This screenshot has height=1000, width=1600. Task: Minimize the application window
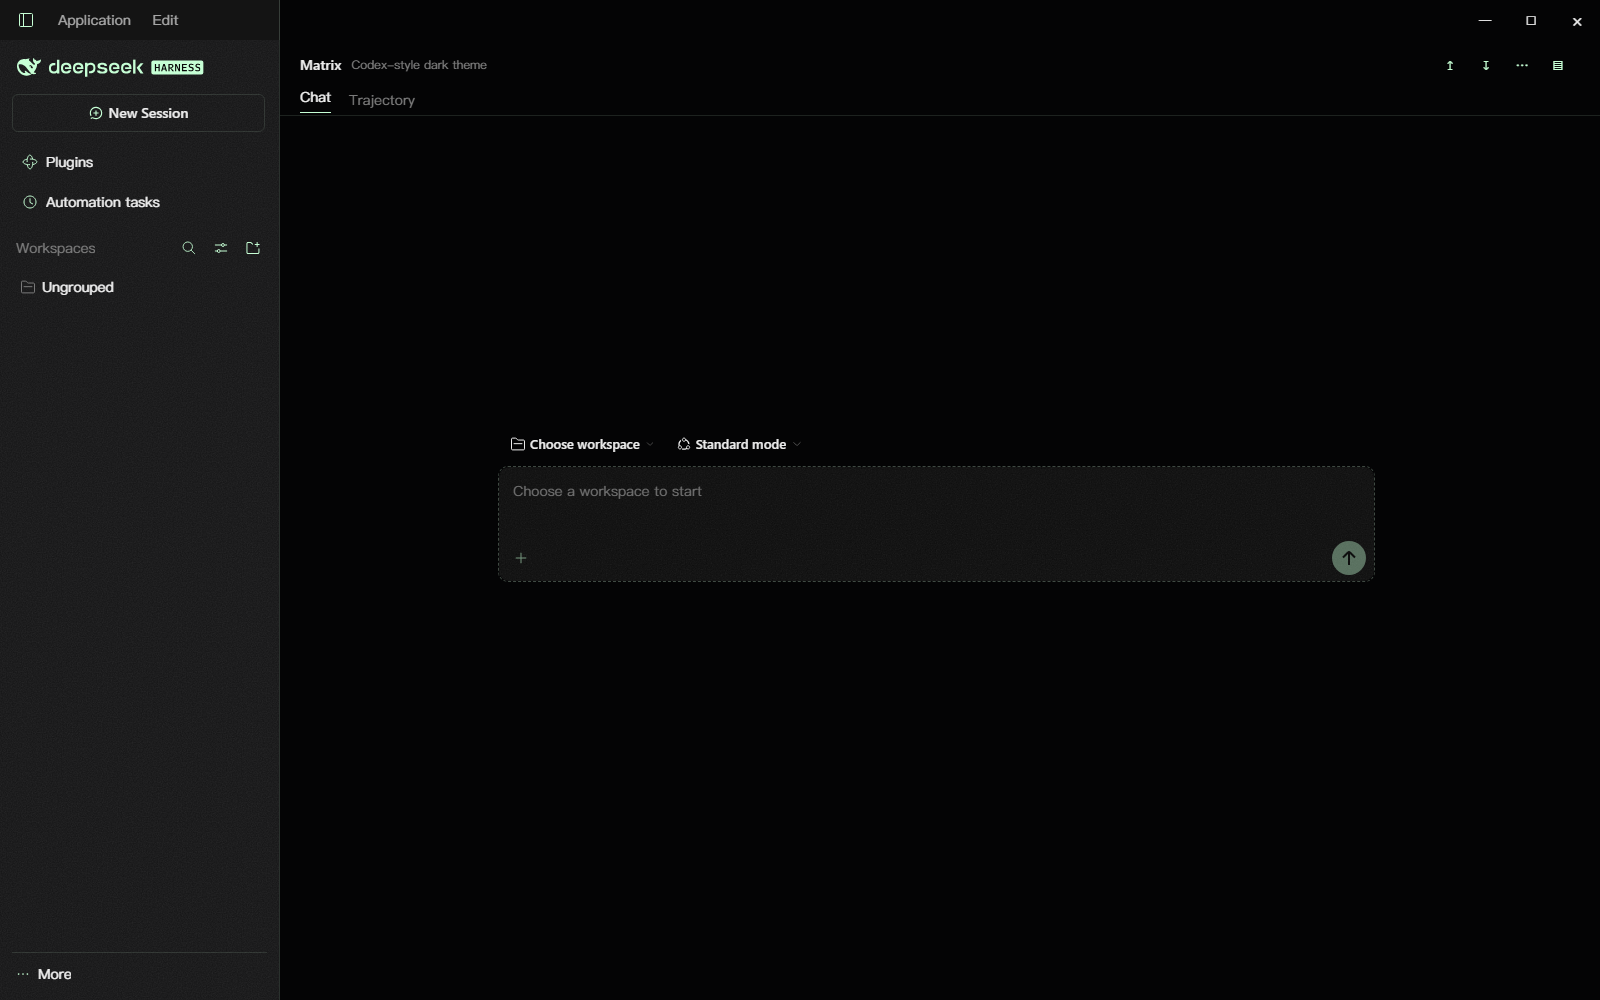tap(1485, 21)
